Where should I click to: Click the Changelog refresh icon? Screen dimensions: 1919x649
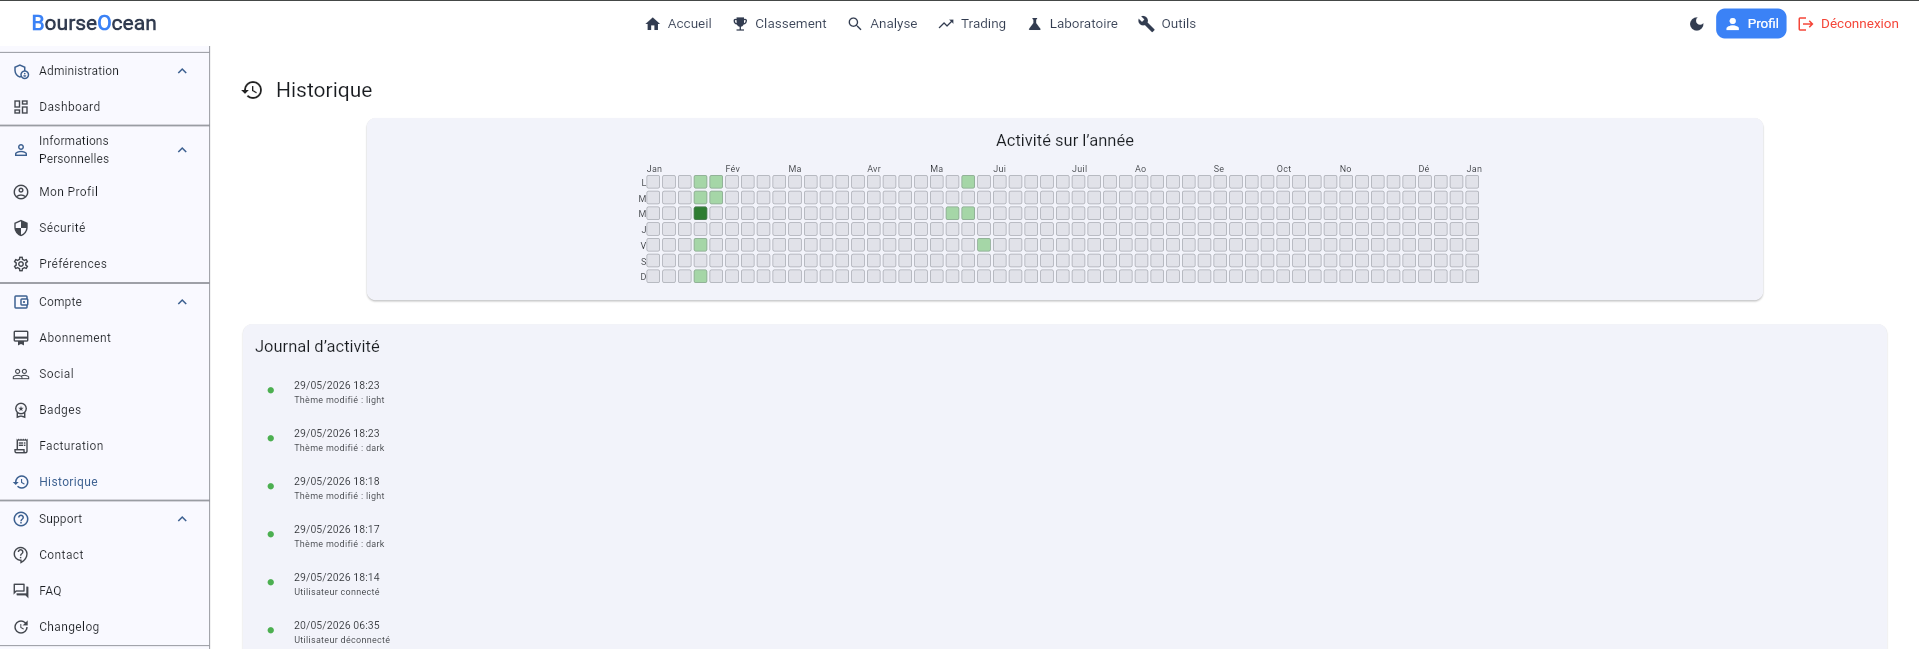pyautogui.click(x=21, y=627)
